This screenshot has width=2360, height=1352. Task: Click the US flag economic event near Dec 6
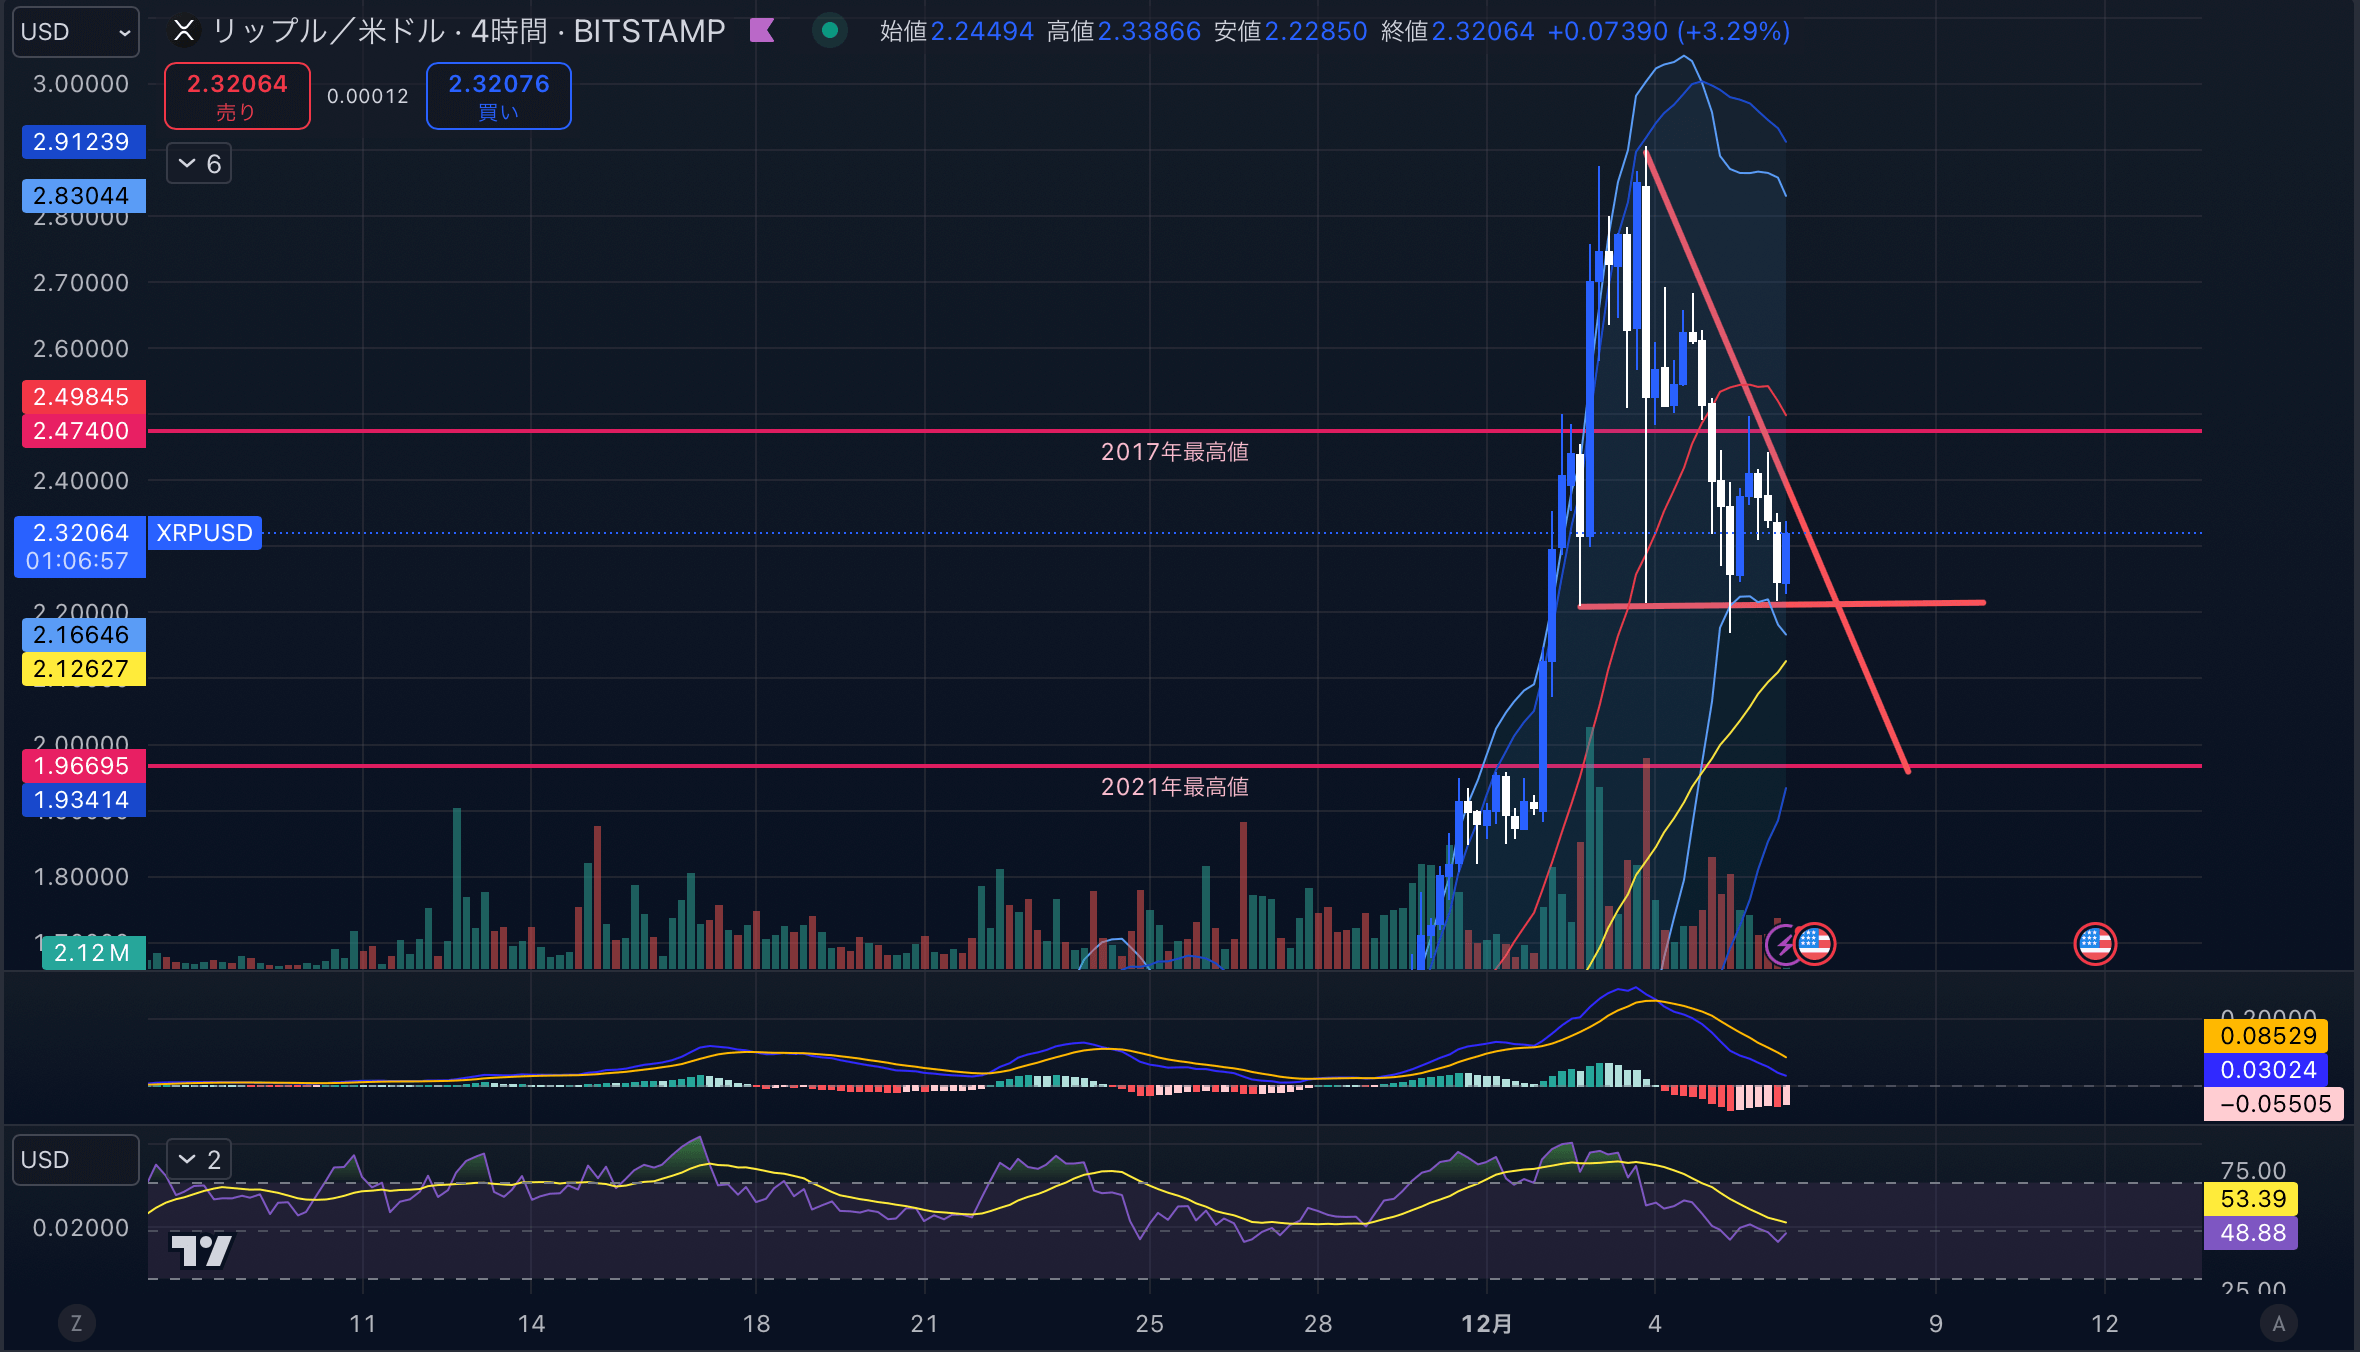pos(1814,944)
